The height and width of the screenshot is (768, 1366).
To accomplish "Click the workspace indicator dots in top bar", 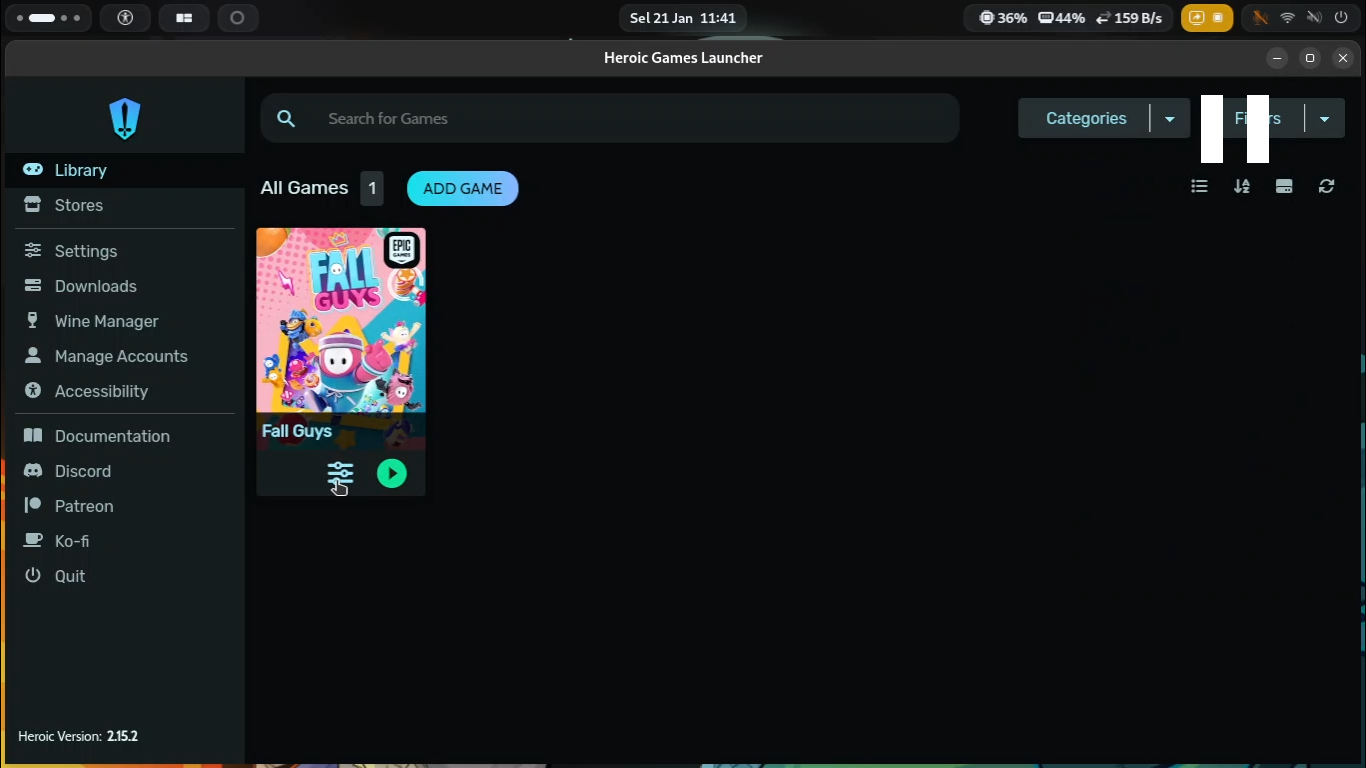I will 49,18.
